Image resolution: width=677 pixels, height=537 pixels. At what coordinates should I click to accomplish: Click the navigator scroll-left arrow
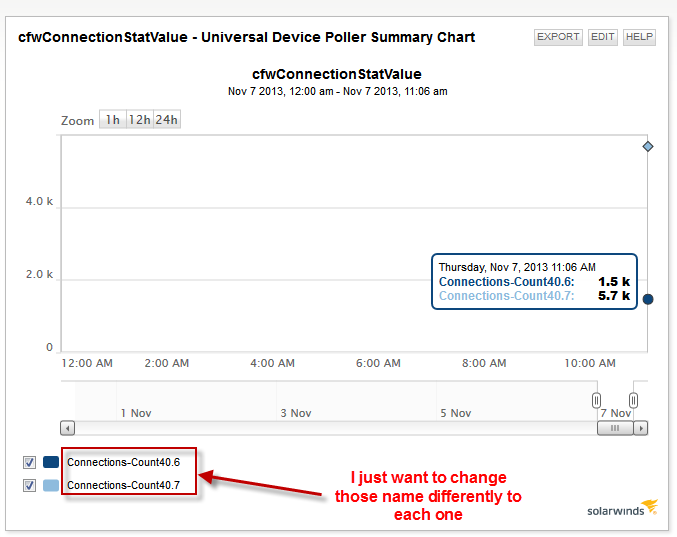pos(67,428)
